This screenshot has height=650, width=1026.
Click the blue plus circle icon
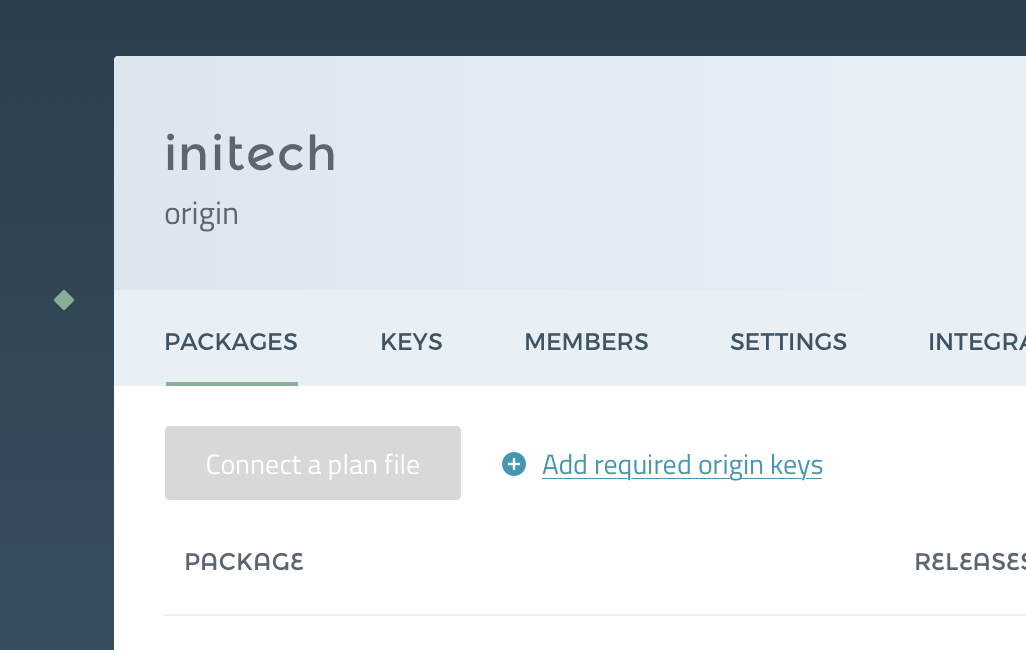(514, 464)
